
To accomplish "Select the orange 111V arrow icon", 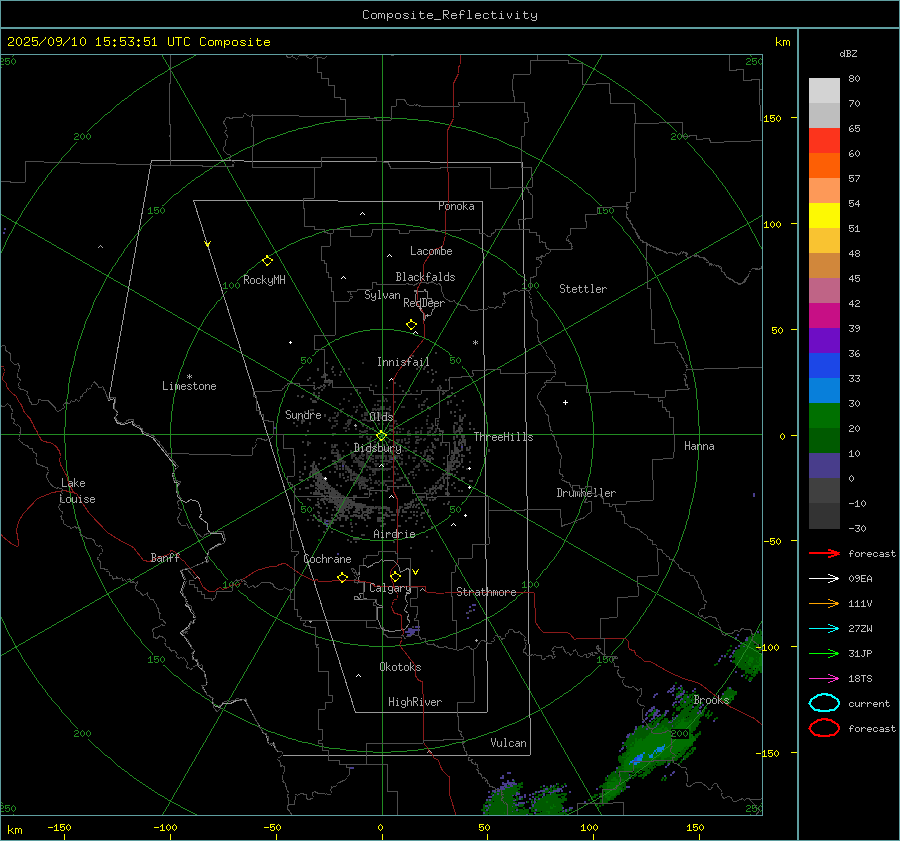I will point(824,603).
